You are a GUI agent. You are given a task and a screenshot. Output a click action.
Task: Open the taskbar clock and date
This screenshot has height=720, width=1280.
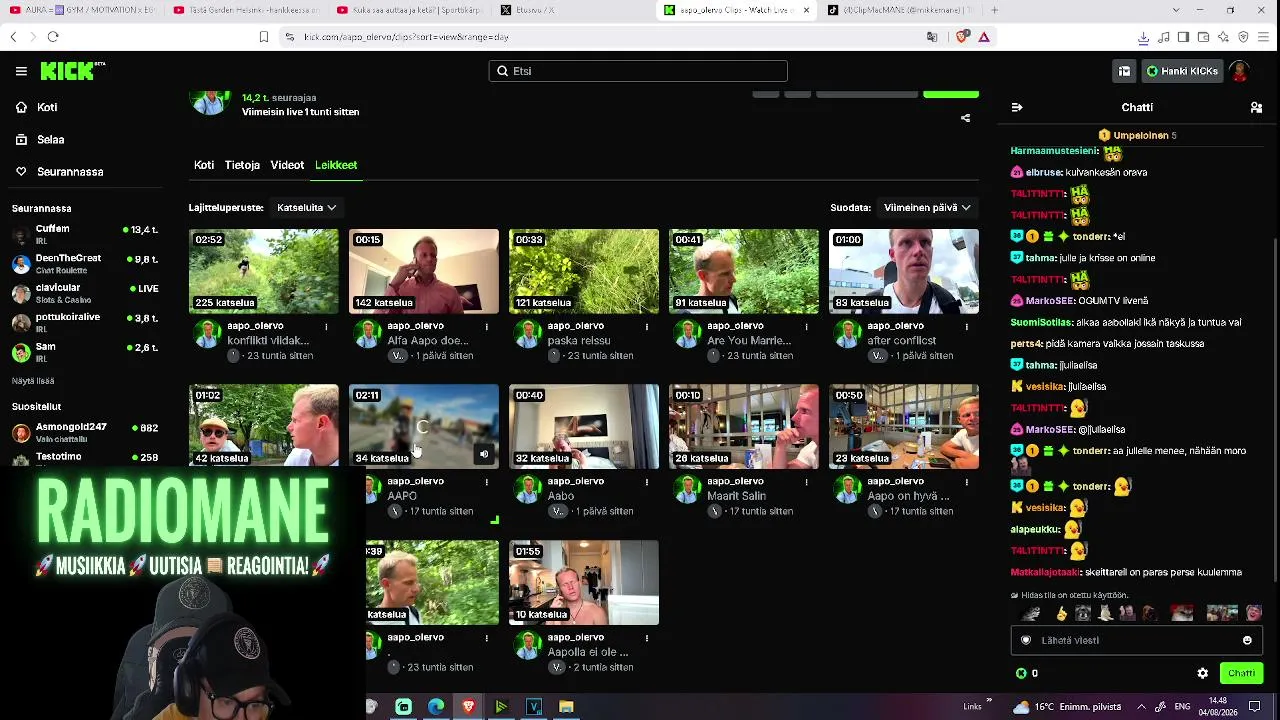(1218, 706)
